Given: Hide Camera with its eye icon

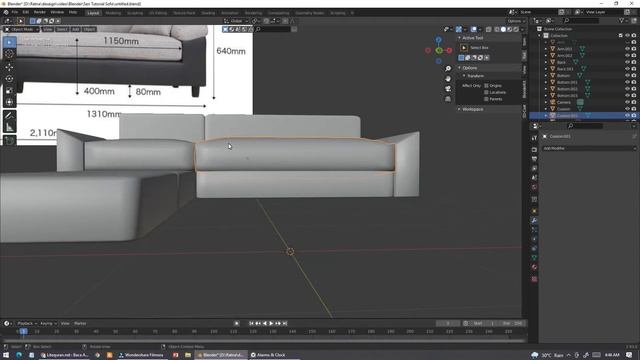Looking at the screenshot, I should coord(627,102).
